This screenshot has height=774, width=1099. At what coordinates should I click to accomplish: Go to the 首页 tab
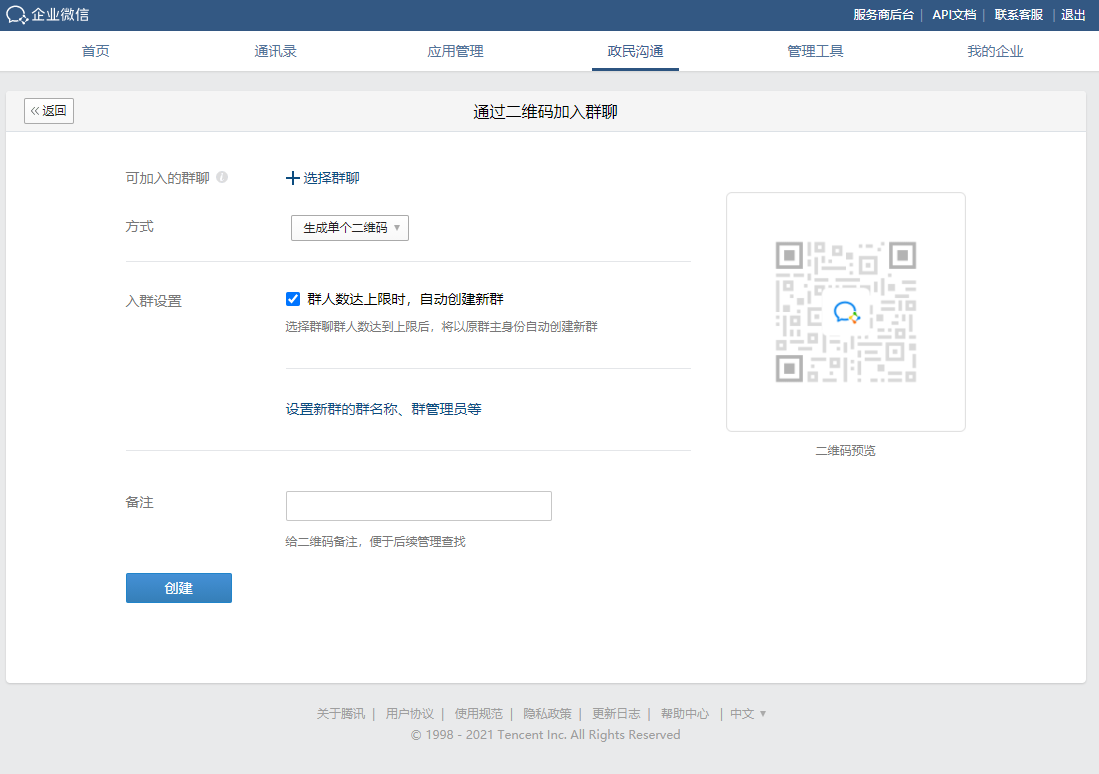click(x=95, y=51)
